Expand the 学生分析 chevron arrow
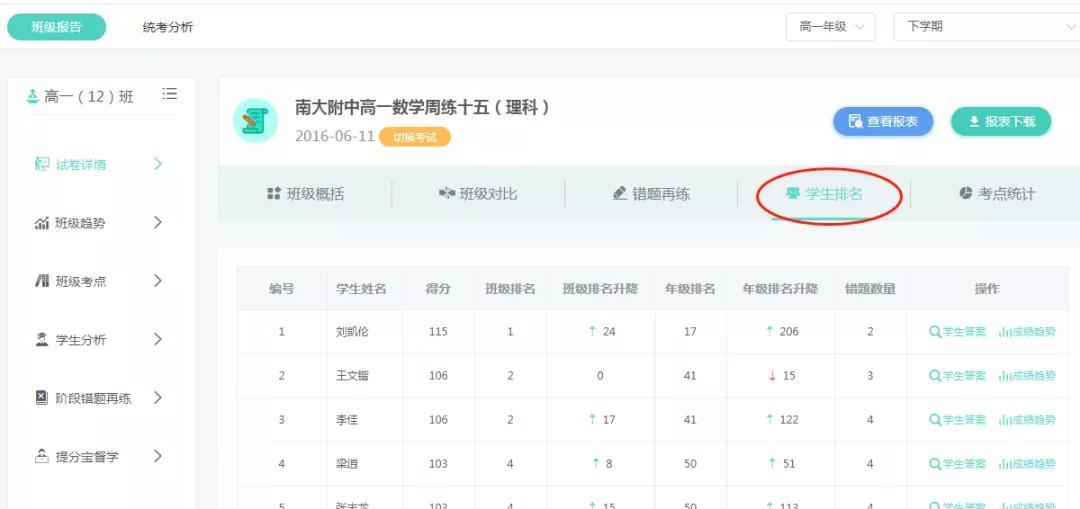This screenshot has width=1080, height=509. click(x=157, y=340)
